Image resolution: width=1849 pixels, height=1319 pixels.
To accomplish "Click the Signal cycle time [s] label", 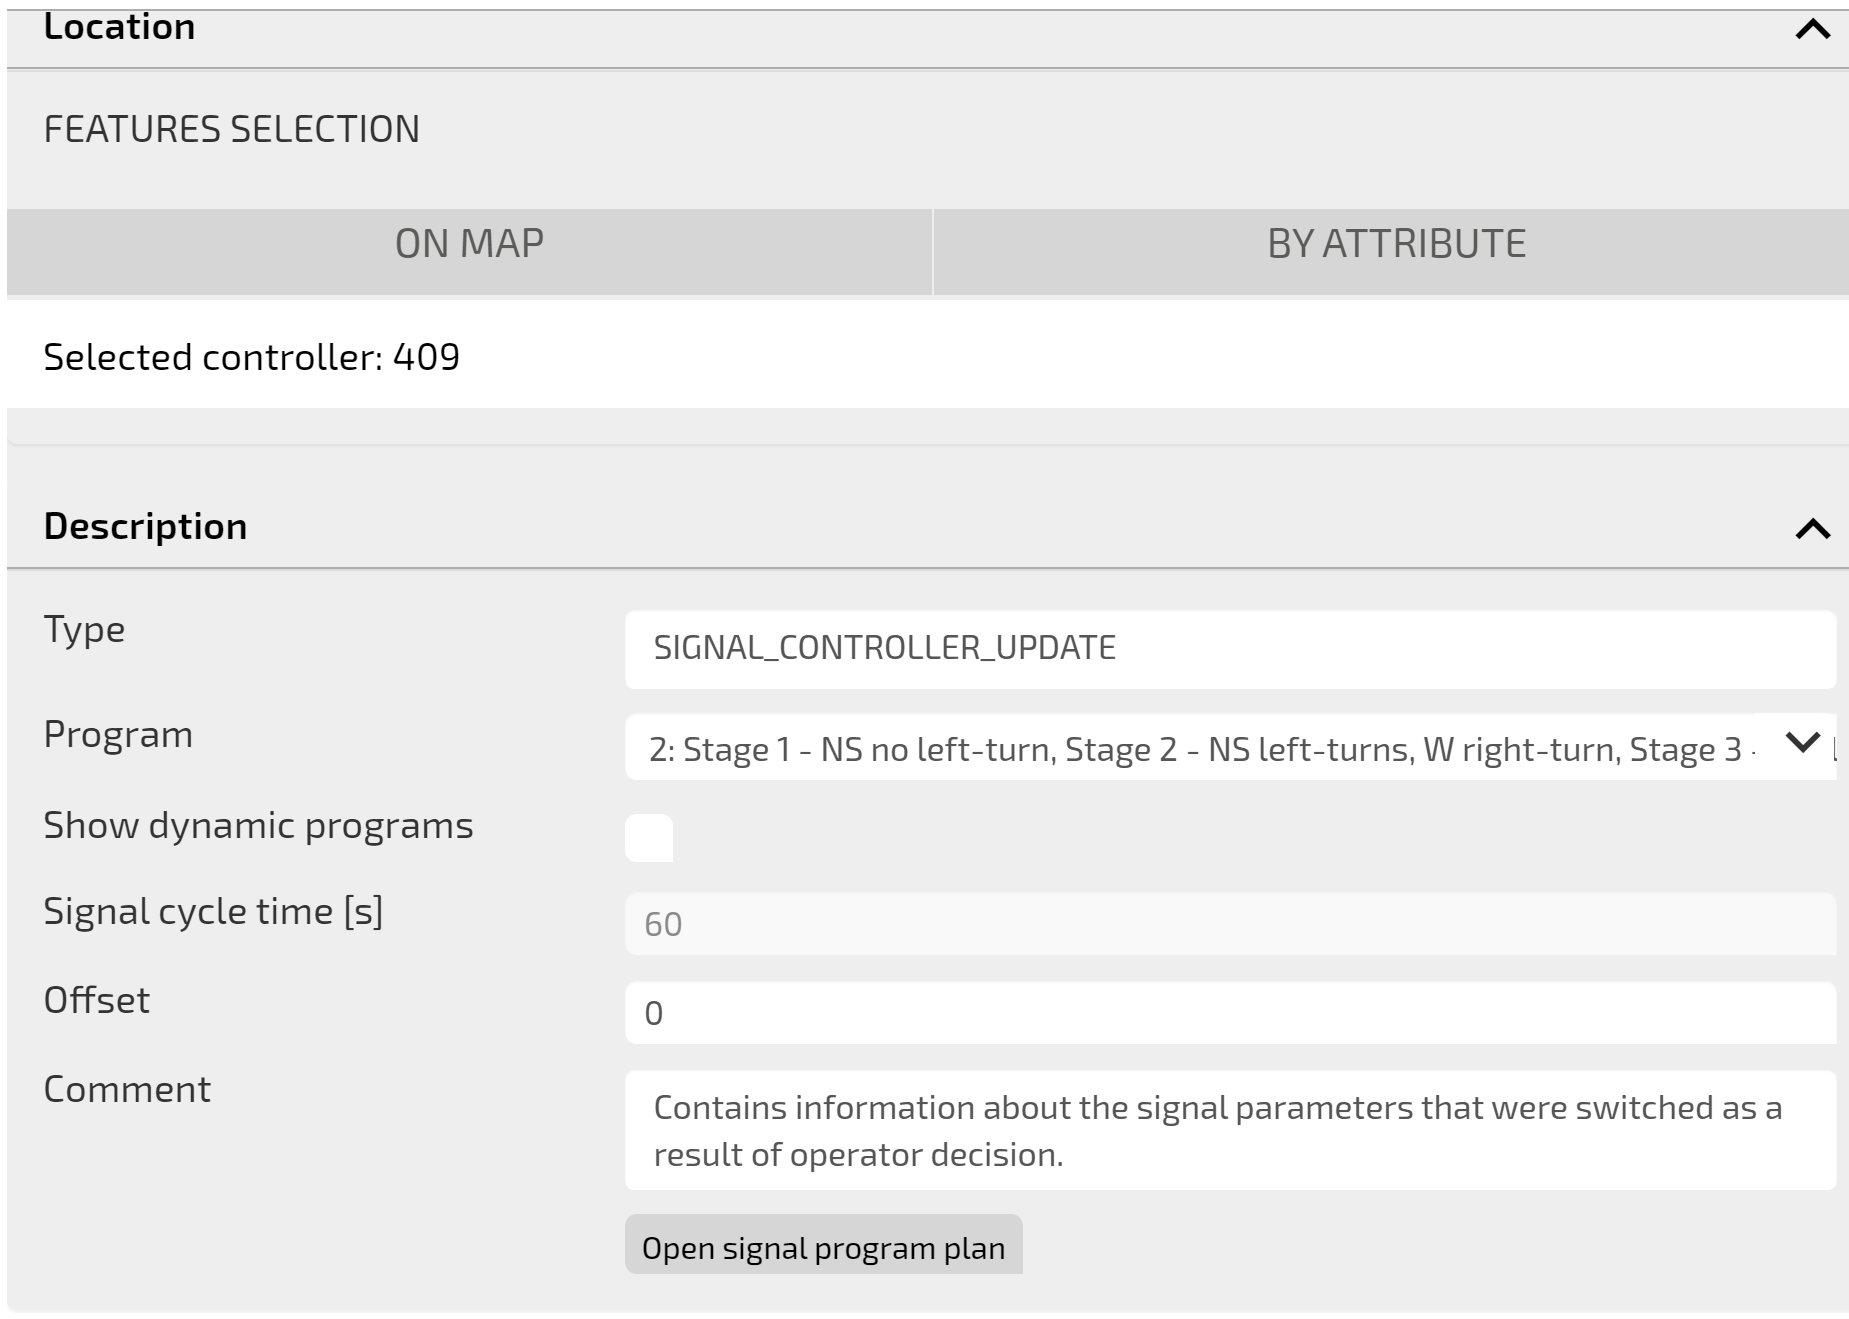I will 213,912.
